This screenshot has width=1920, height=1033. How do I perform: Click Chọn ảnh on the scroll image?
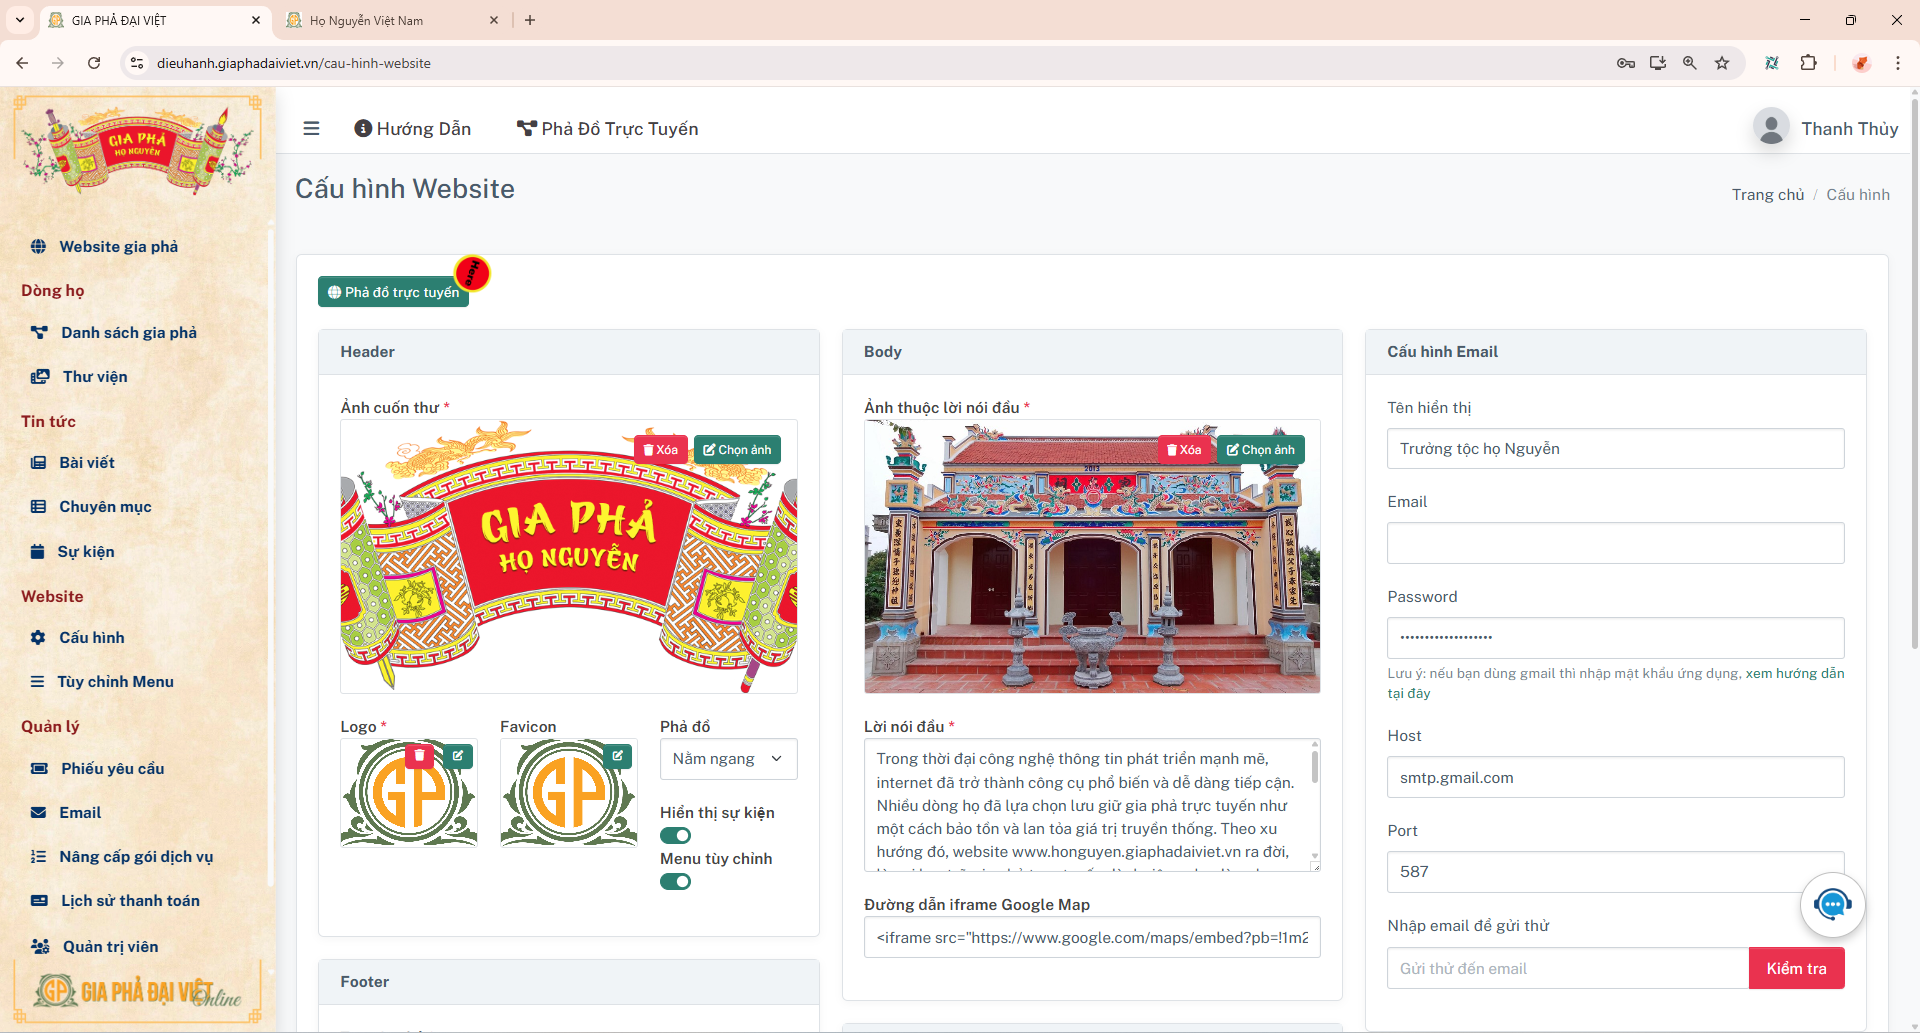coord(737,450)
